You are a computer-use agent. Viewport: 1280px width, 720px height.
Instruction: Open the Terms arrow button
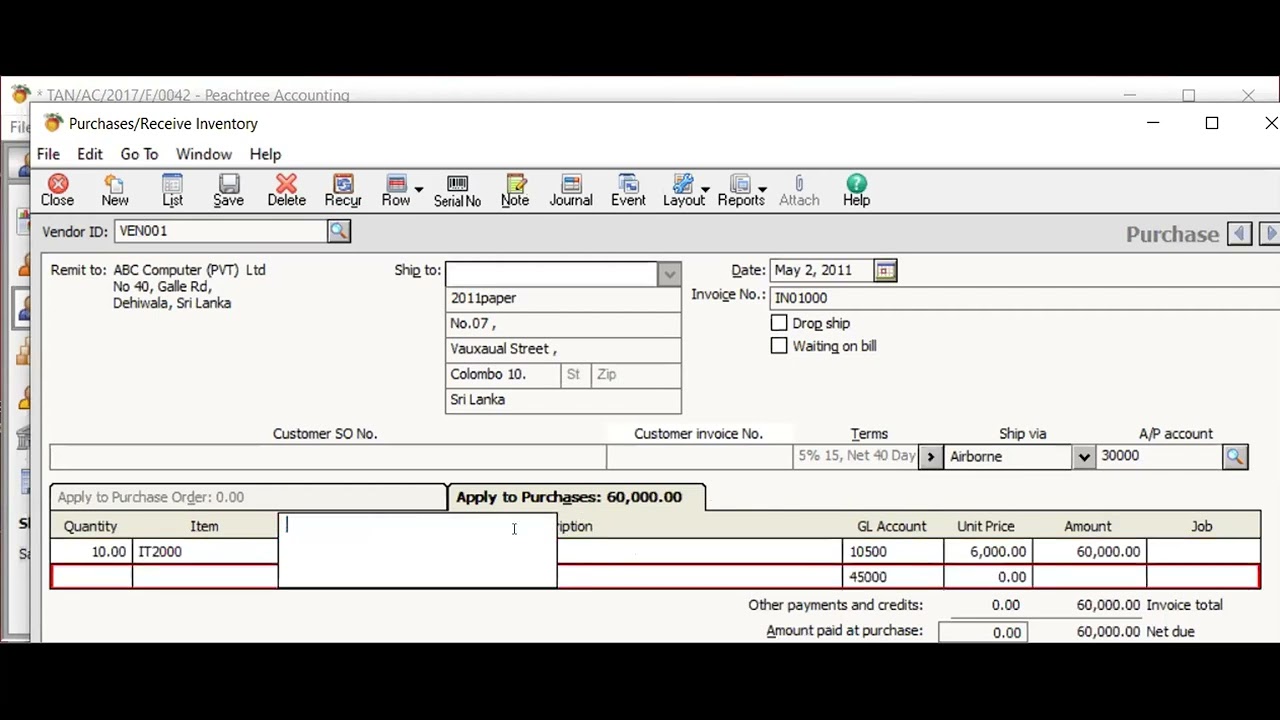[x=931, y=457]
